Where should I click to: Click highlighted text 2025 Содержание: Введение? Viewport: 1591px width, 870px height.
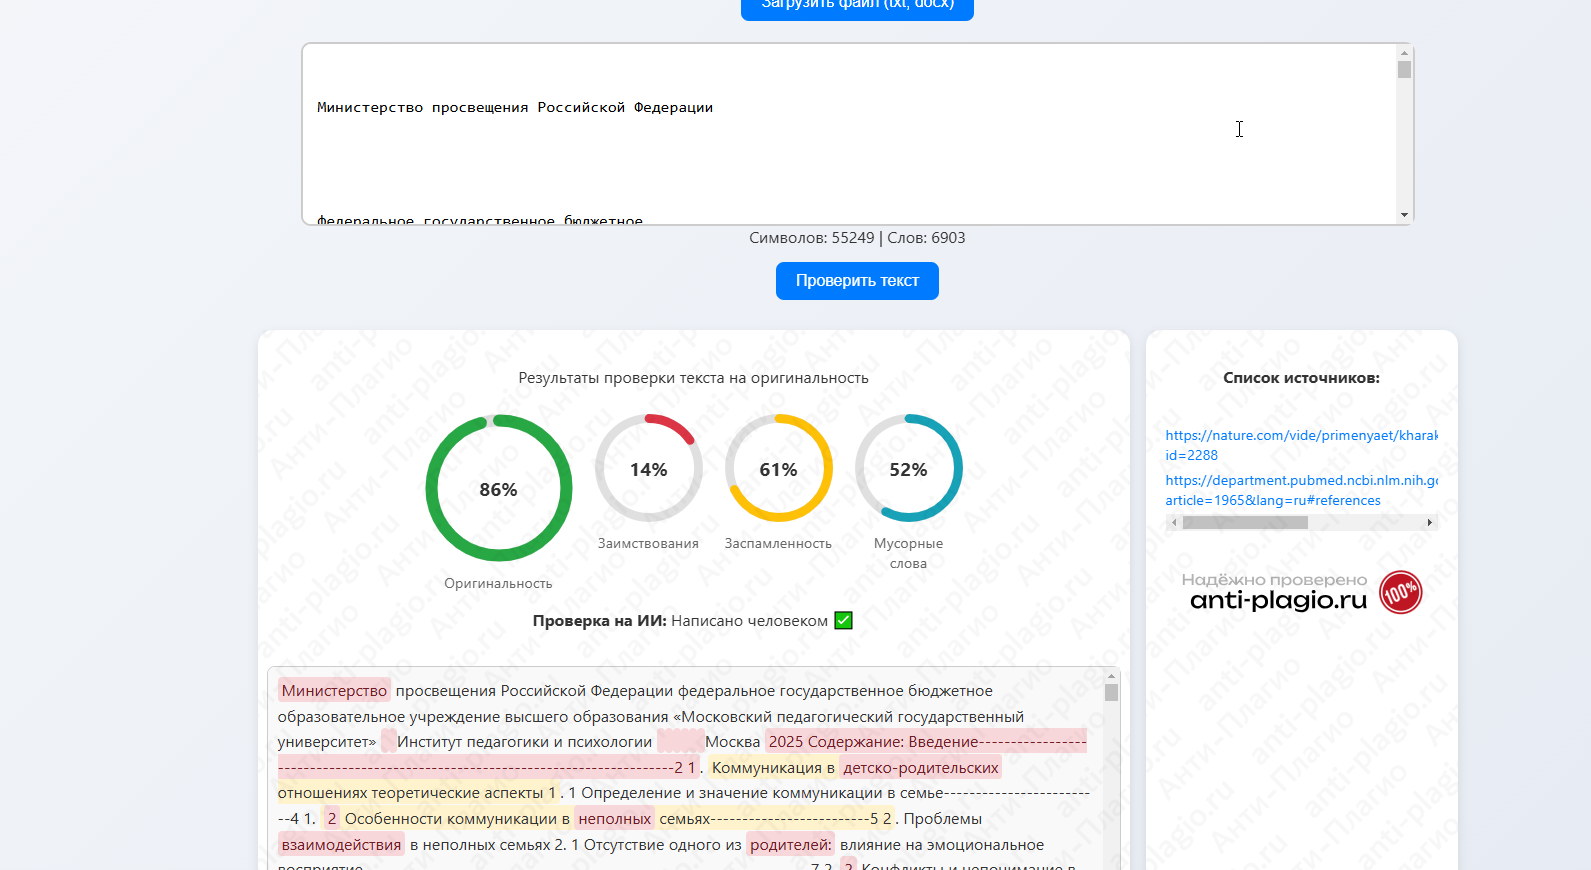point(873,741)
